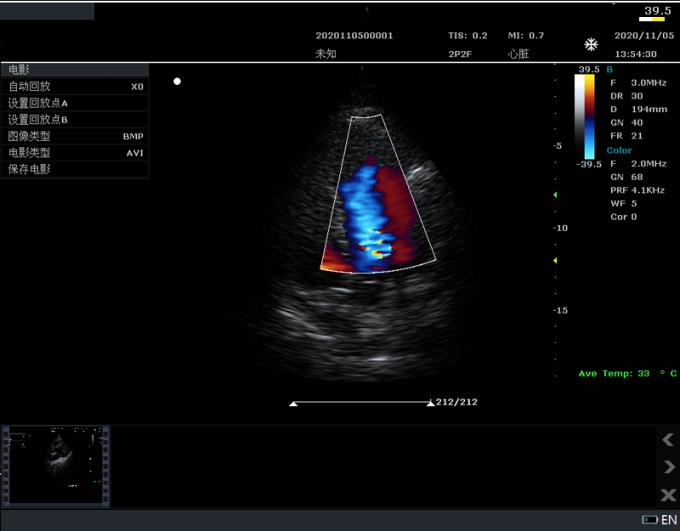Go to next thumbnail with right chevron
Screen dimensions: 680x531
[668, 467]
